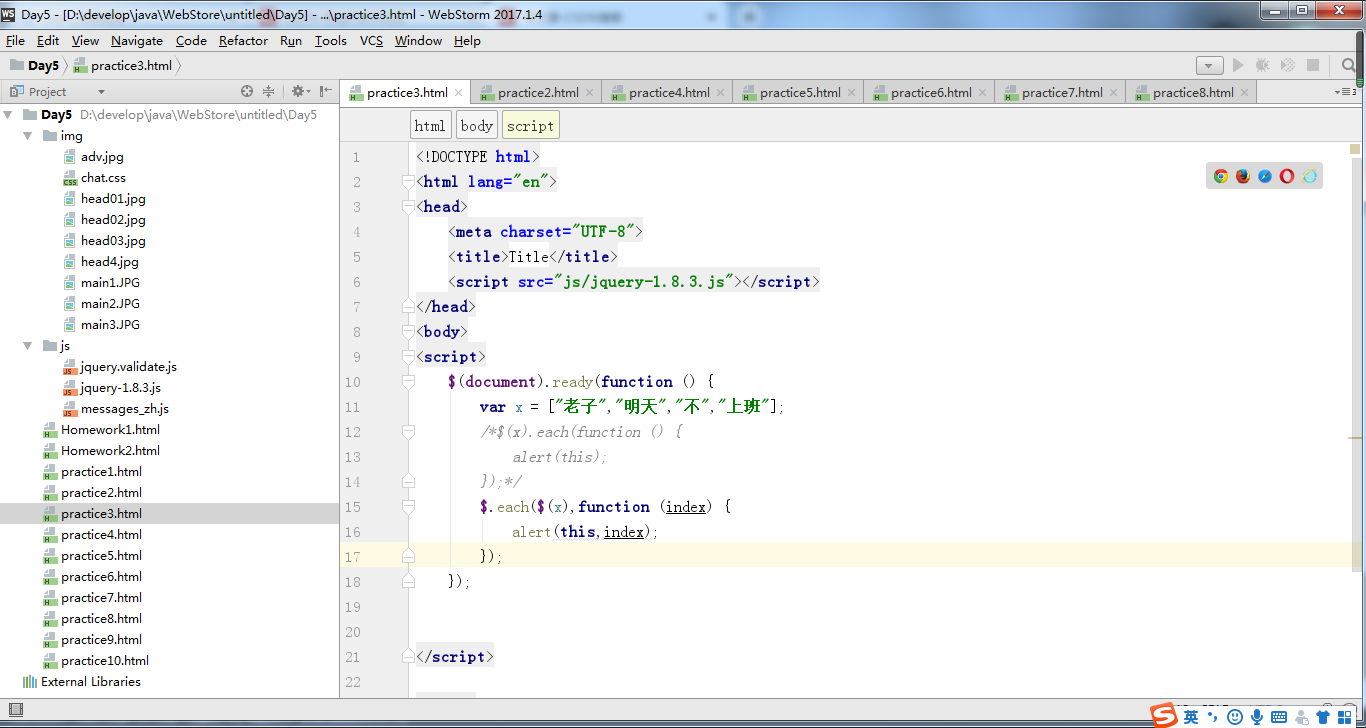This screenshot has width=1366, height=728.
Task: Open Search Everywhere magnifier icon
Action: tap(1349, 65)
